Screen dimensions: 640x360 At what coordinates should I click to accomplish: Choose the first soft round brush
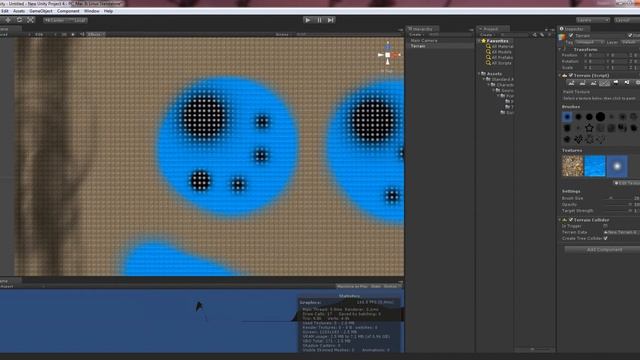point(567,117)
